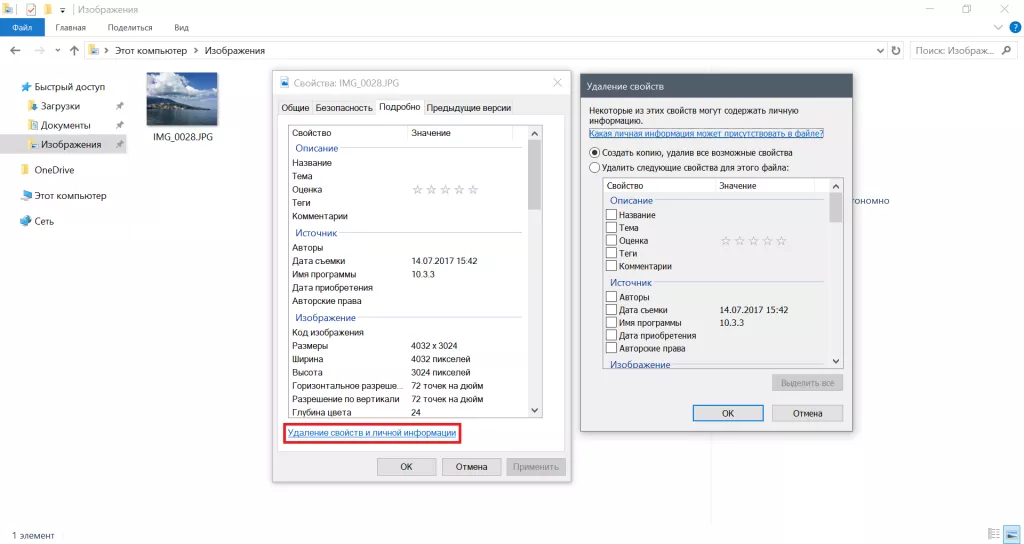Click OK in Свойства dialog
The image size is (1024, 544).
406,467
